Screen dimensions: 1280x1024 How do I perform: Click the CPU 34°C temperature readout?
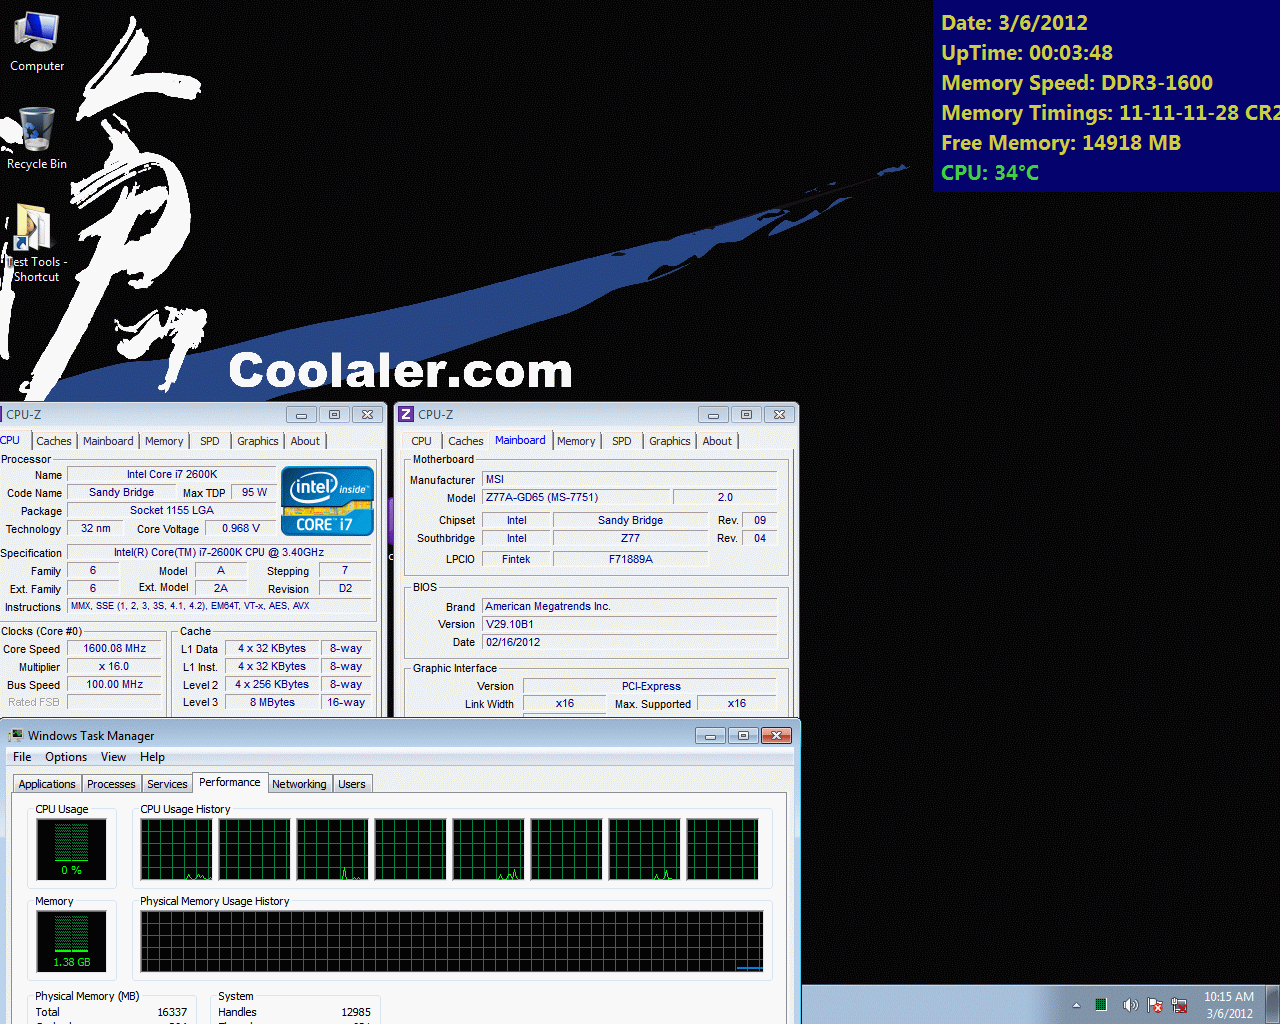990,173
